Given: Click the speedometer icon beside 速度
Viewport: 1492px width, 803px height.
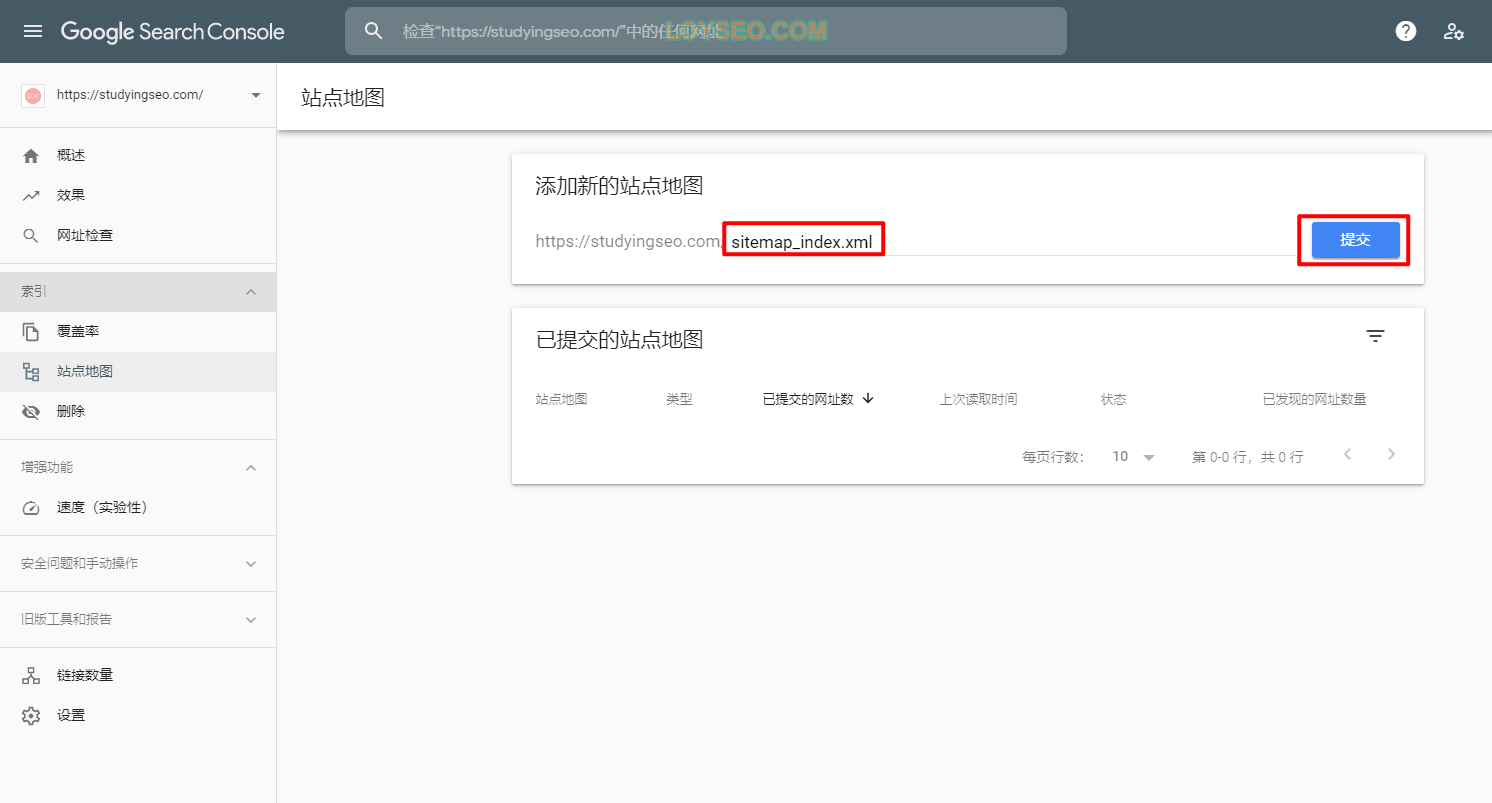Looking at the screenshot, I should point(31,508).
